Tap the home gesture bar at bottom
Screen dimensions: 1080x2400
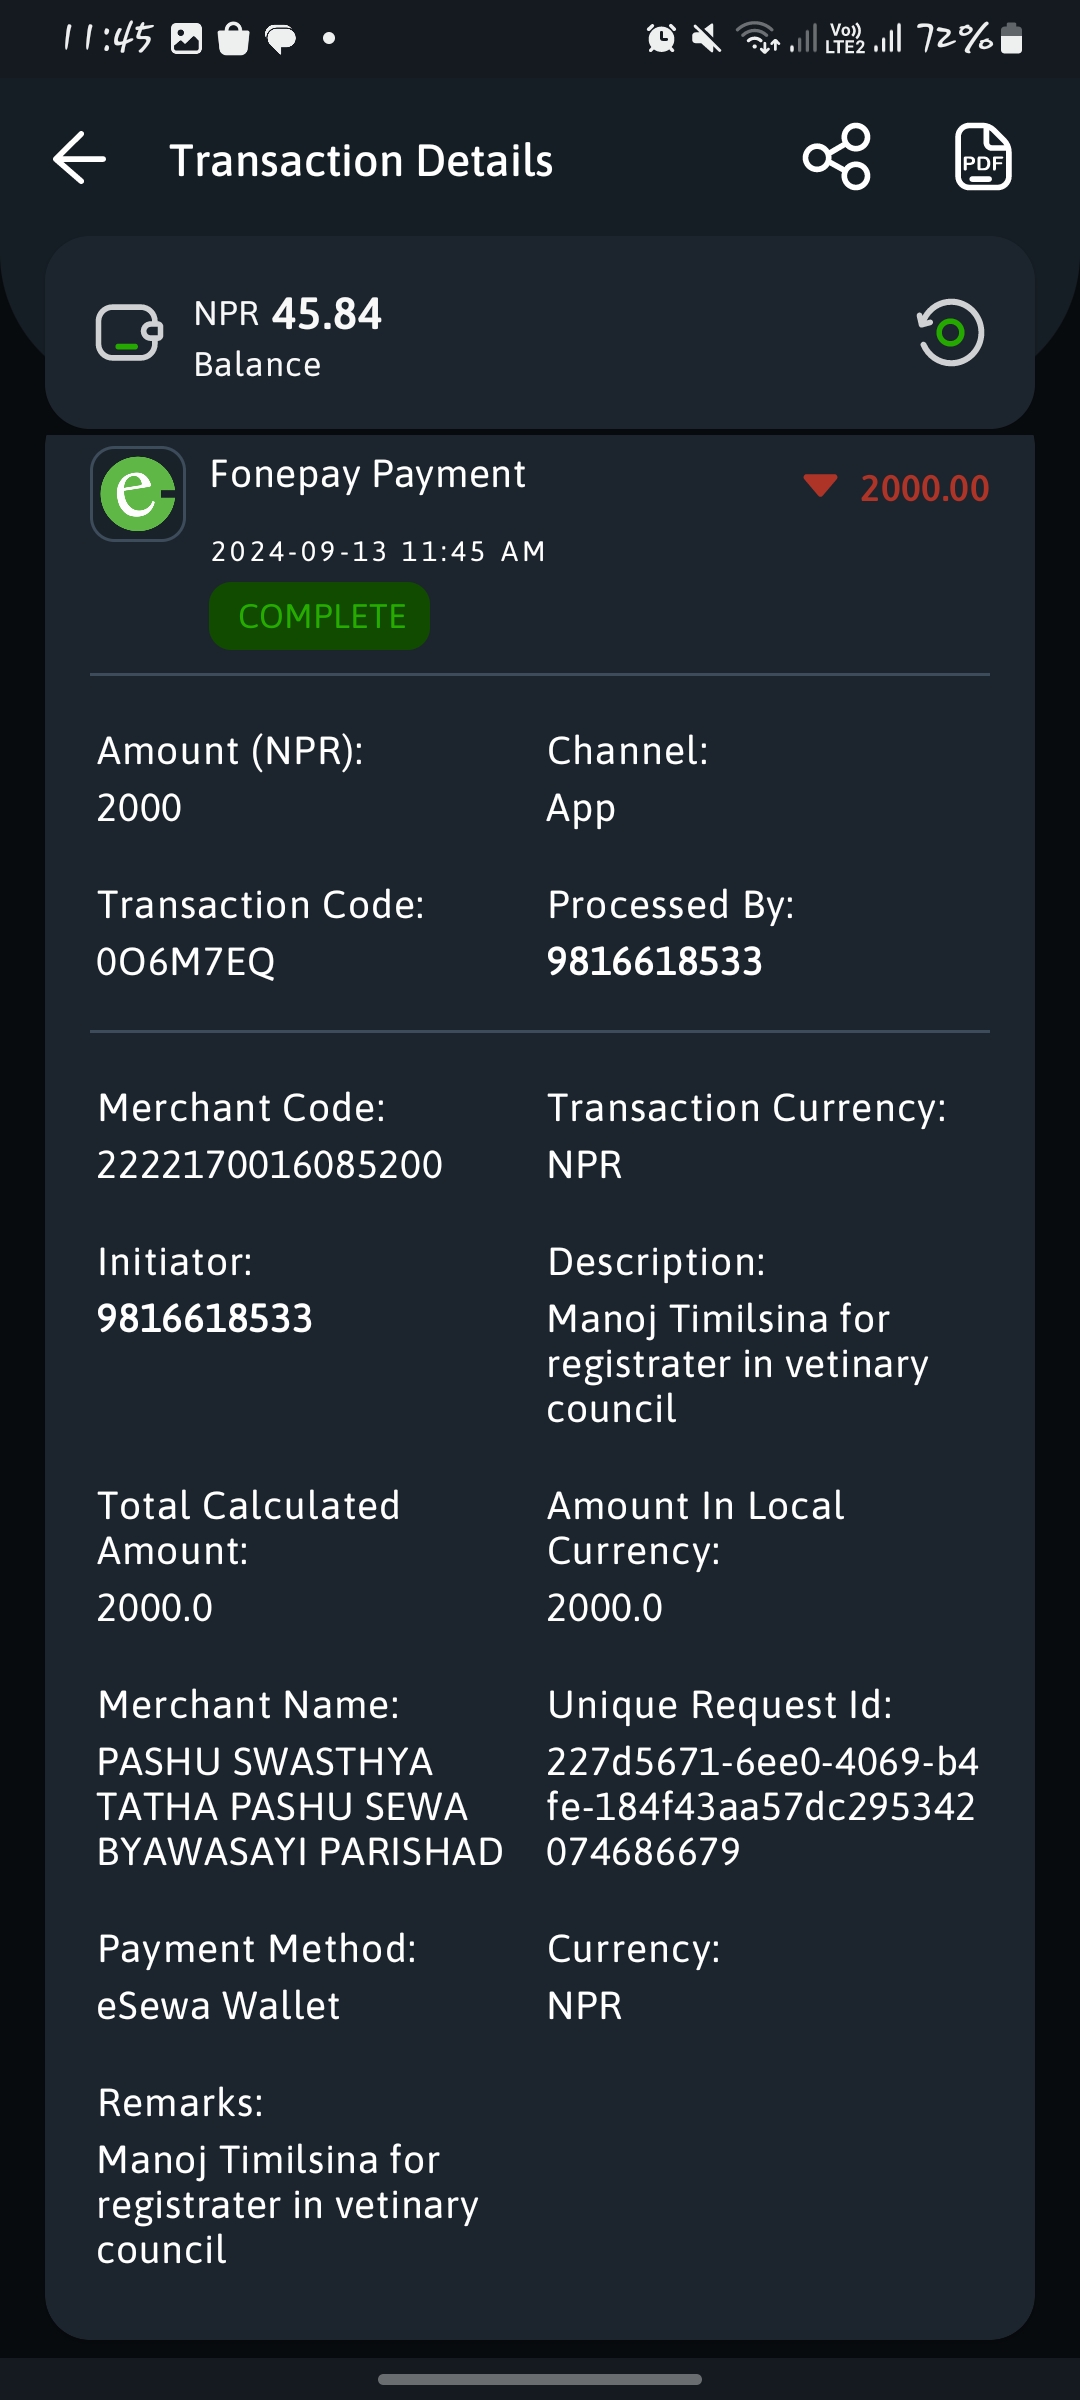540,2379
